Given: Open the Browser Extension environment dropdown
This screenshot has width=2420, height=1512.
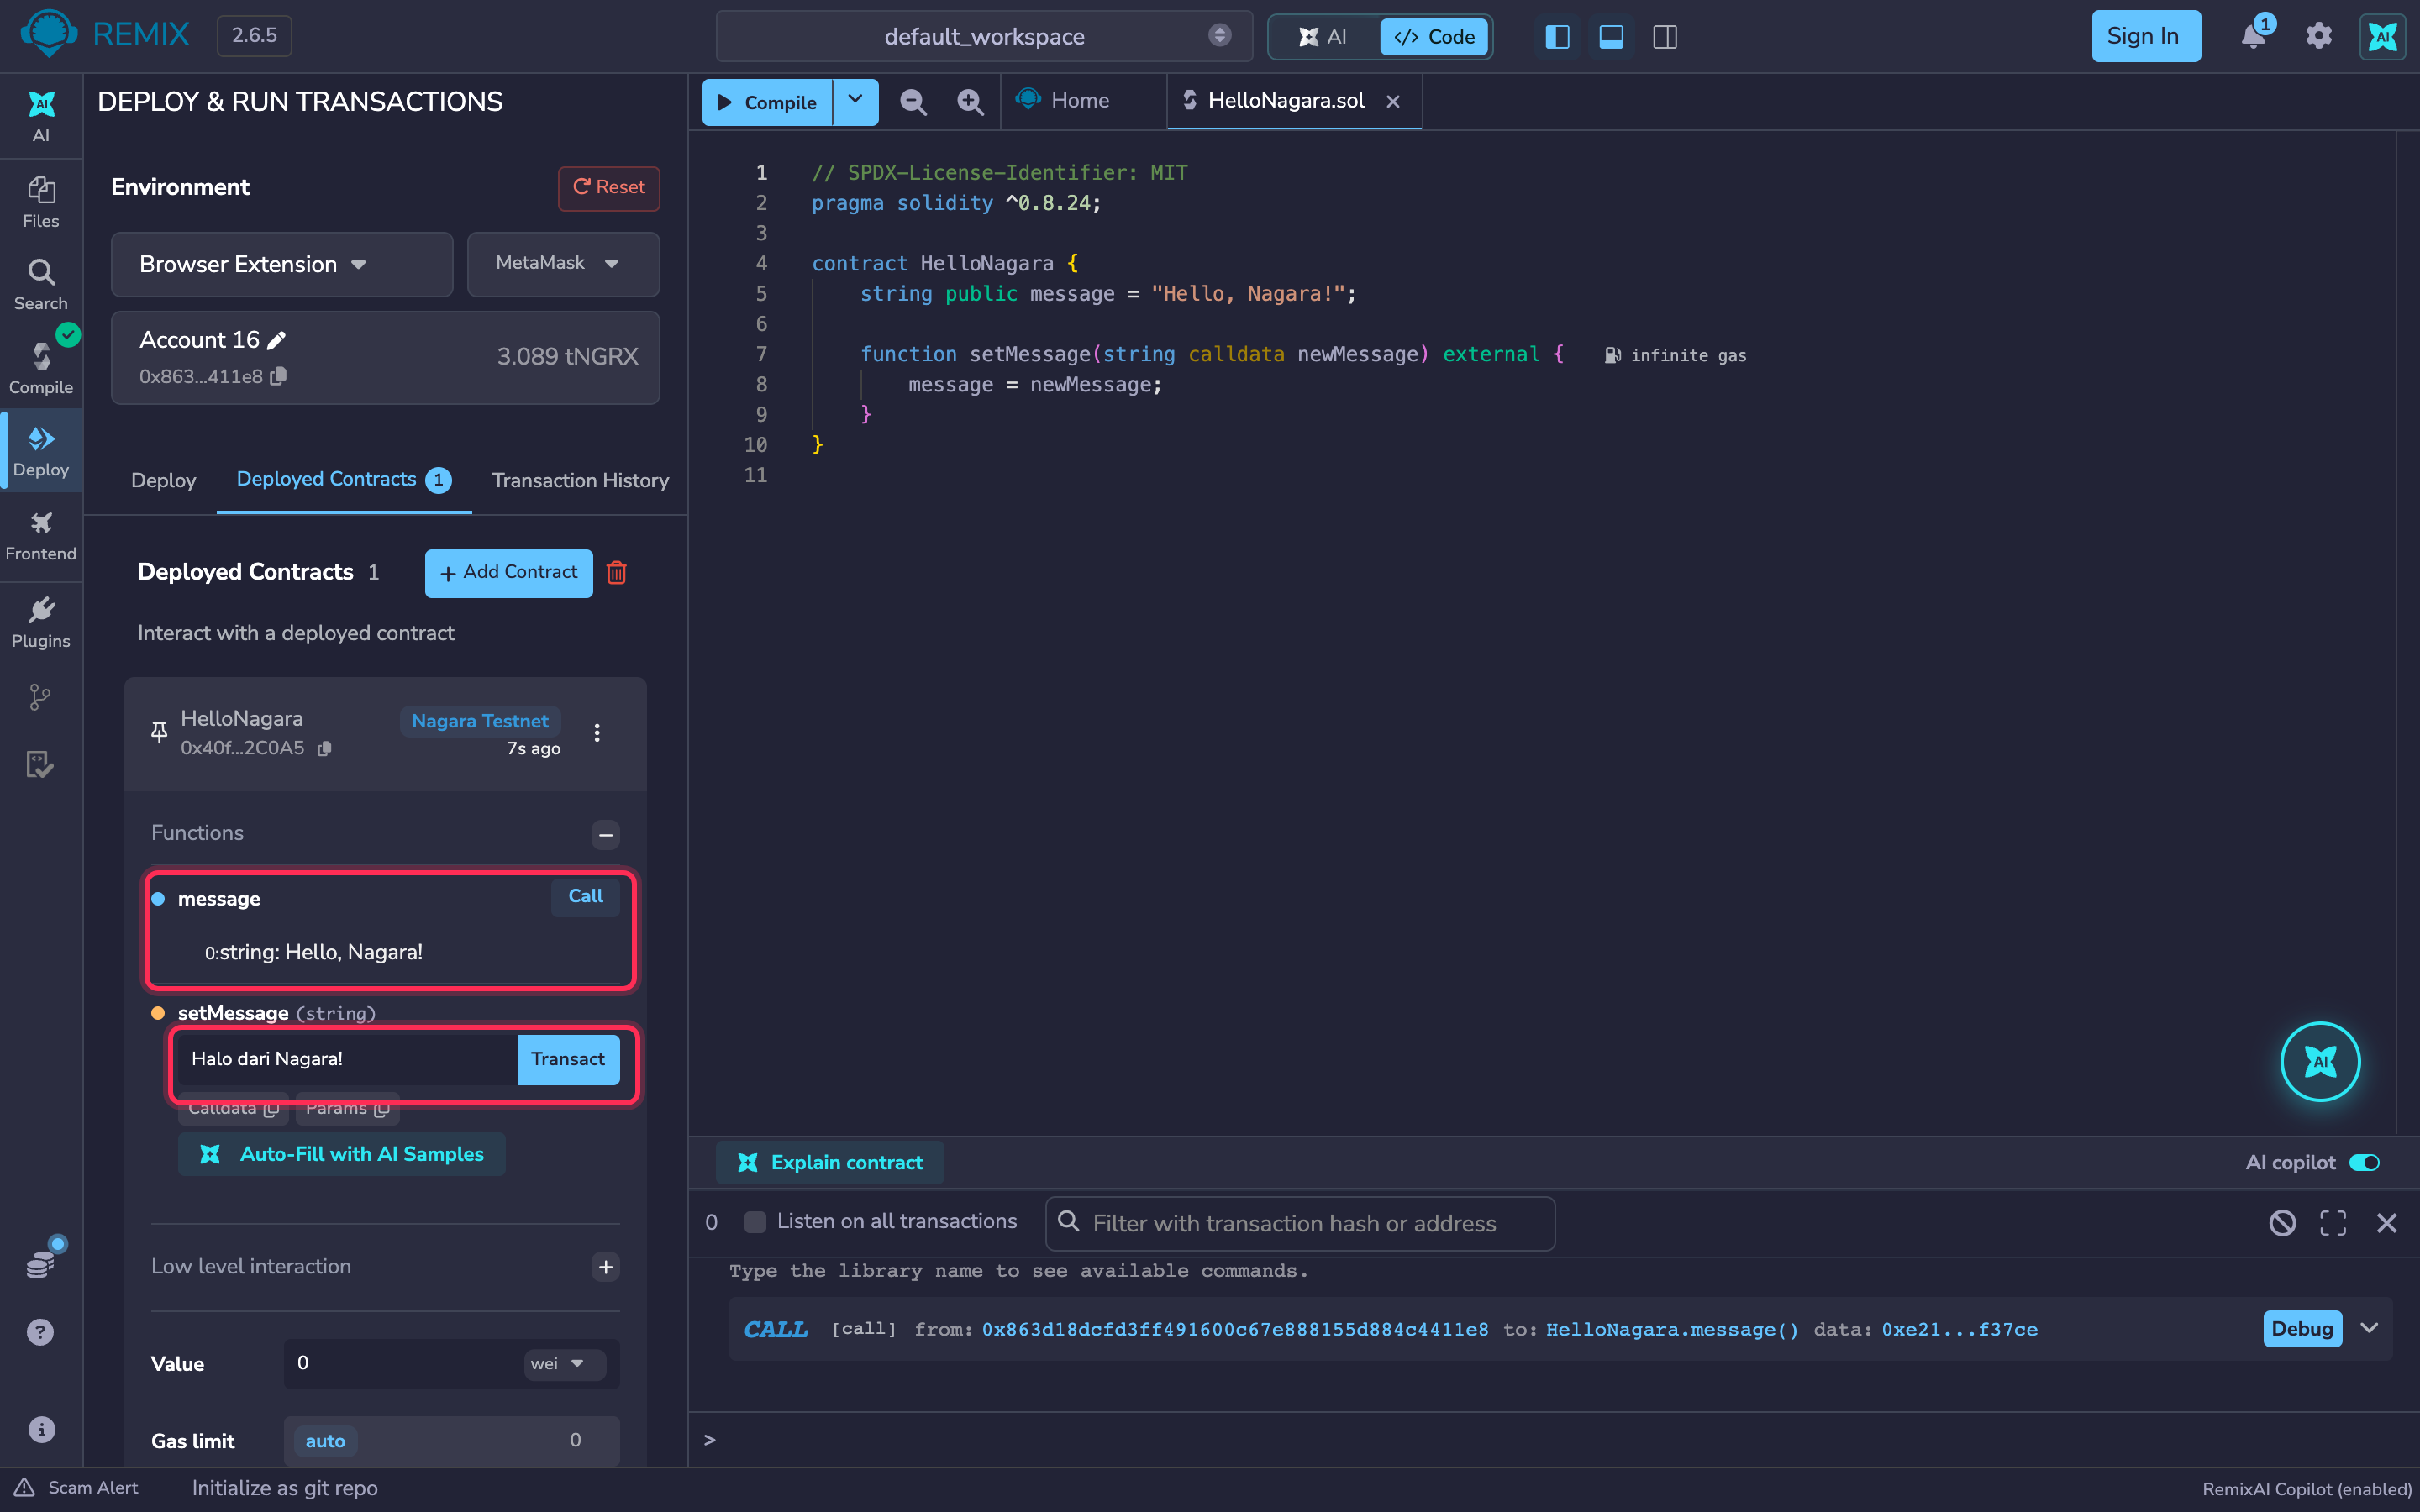Looking at the screenshot, I should (x=282, y=264).
